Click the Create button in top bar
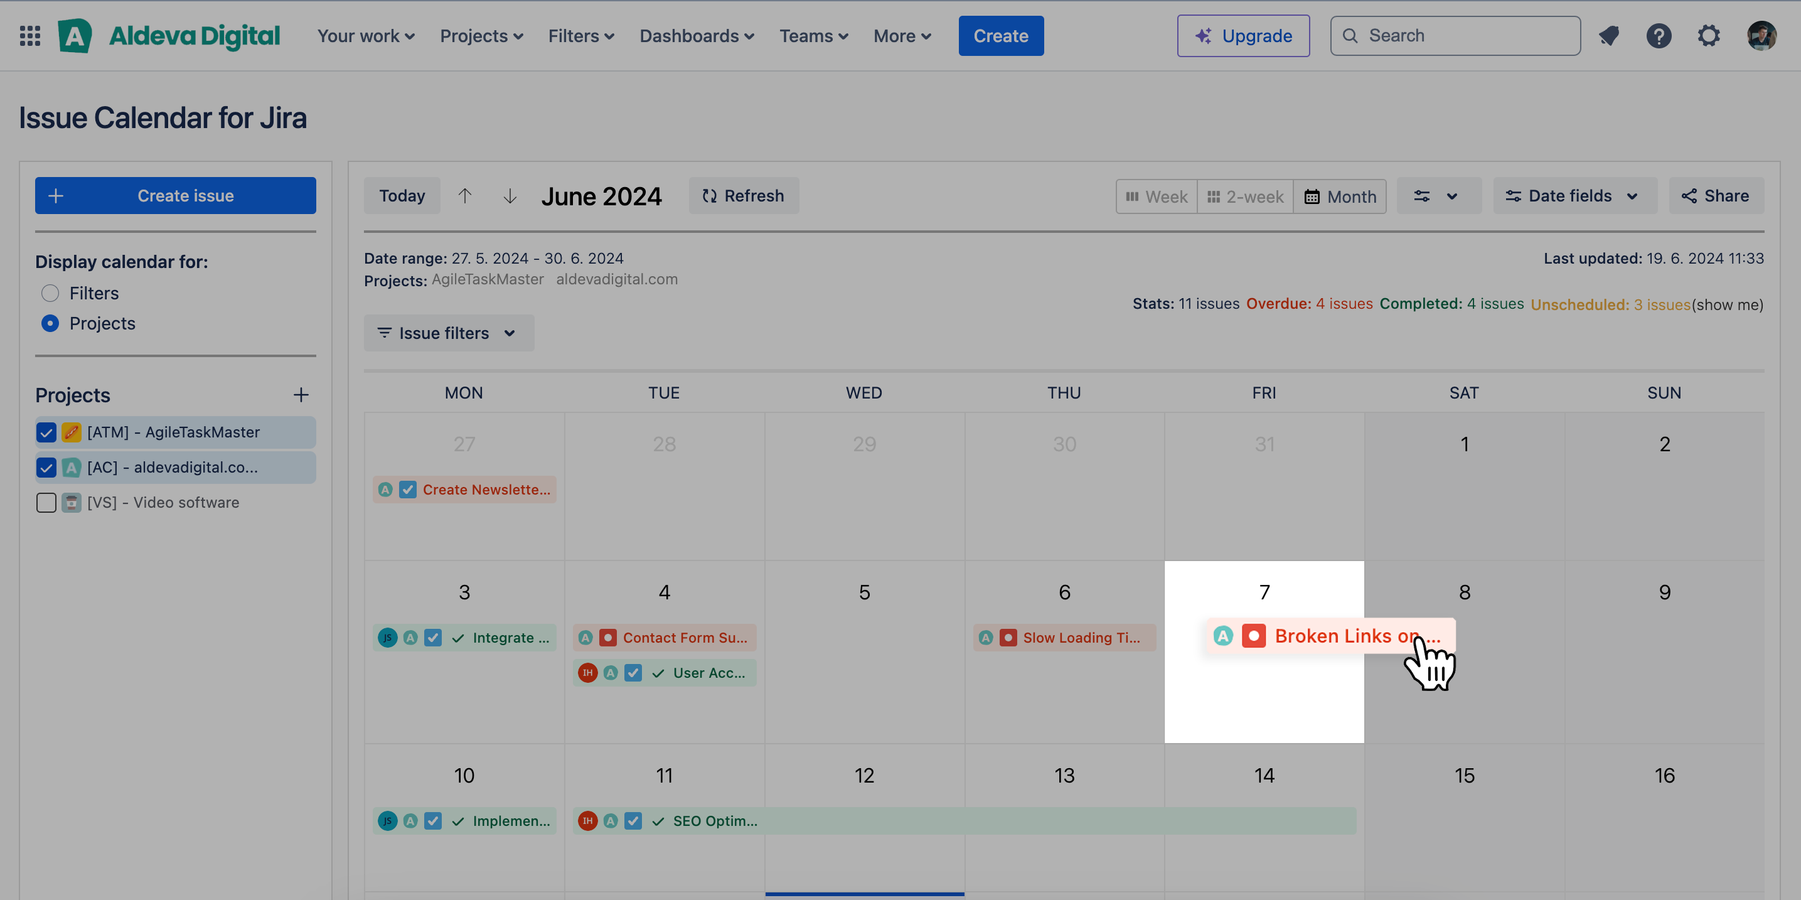The height and width of the screenshot is (900, 1801). click(x=1001, y=36)
